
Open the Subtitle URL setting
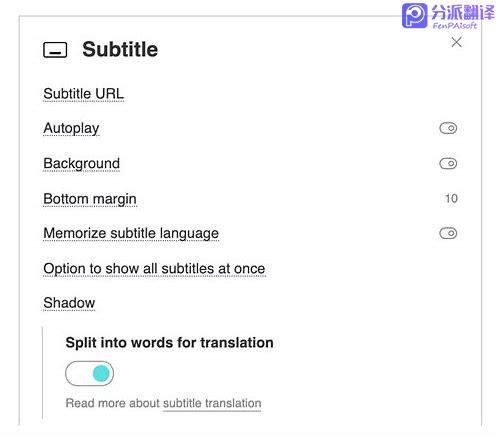click(x=84, y=94)
